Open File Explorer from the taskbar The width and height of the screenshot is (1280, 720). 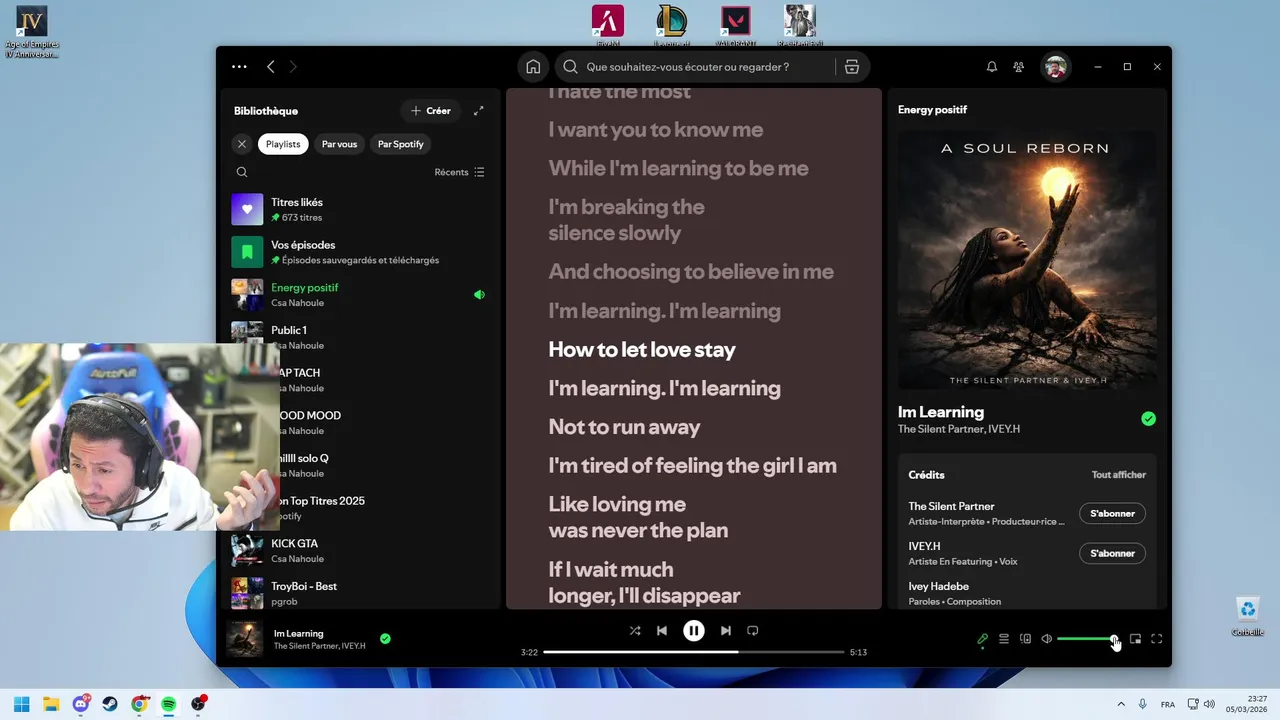51,704
